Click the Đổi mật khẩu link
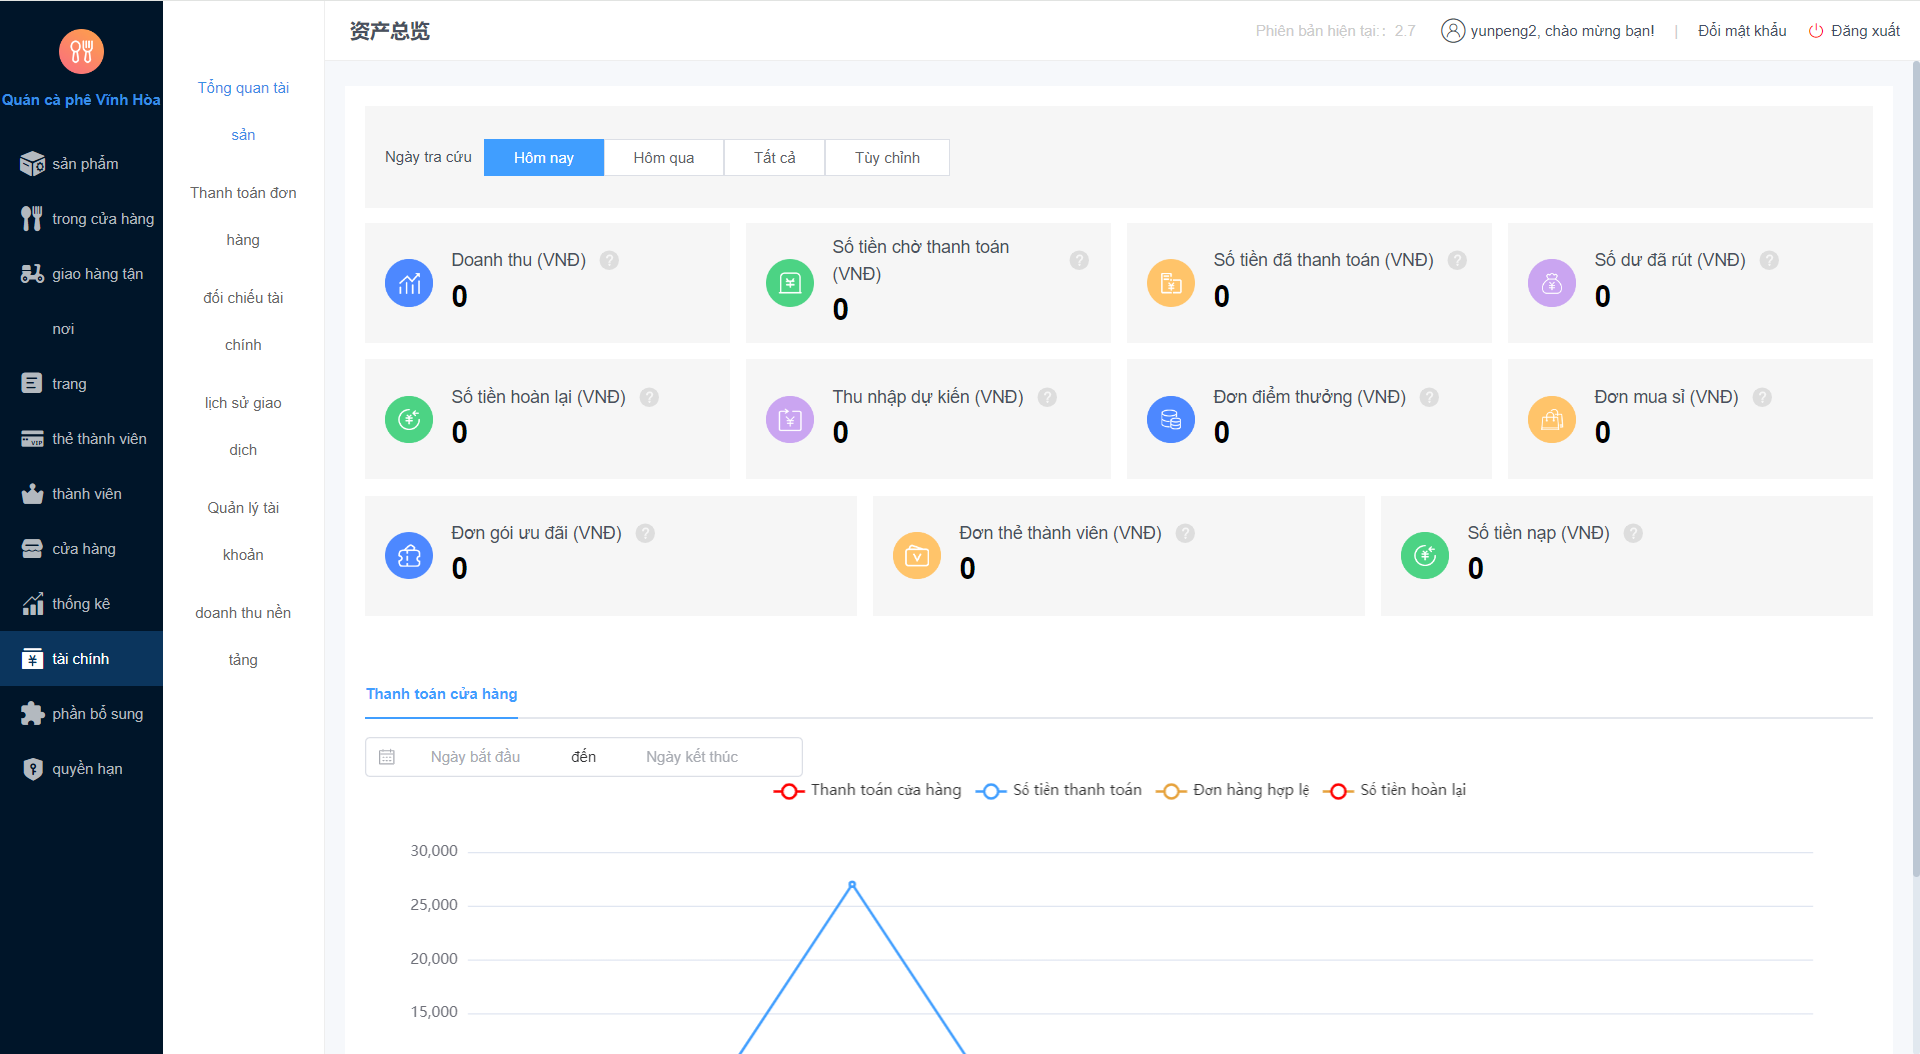 [x=1741, y=31]
